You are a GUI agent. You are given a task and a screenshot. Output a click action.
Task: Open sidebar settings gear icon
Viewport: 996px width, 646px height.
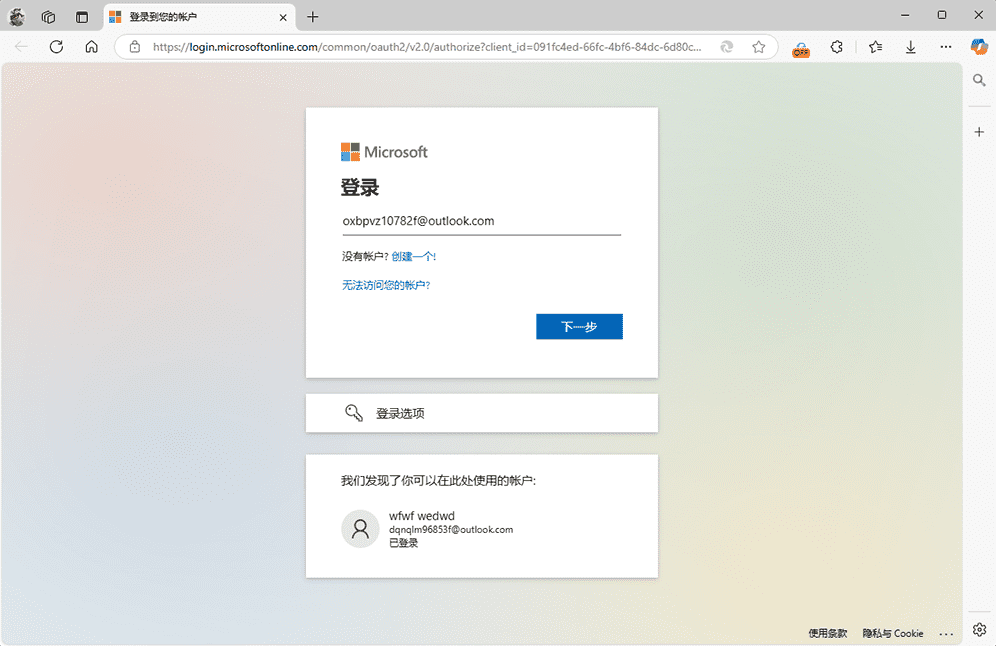tap(979, 629)
